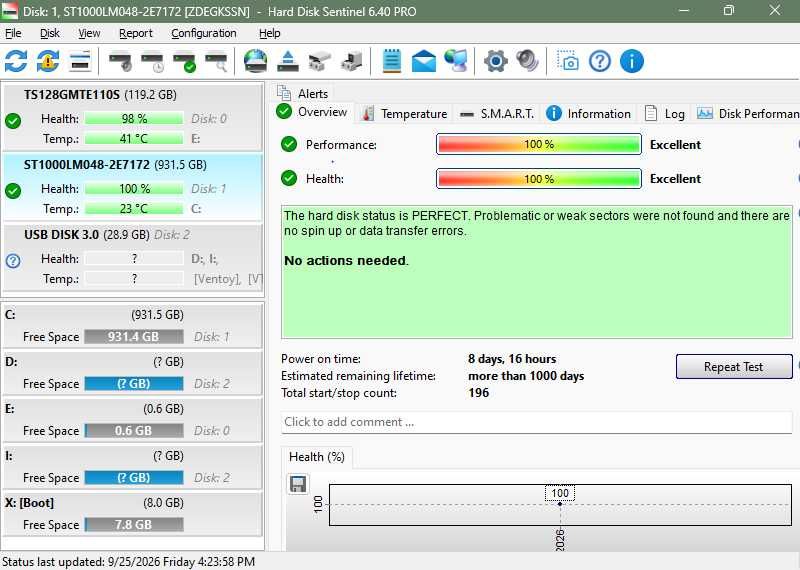Image resolution: width=800 pixels, height=570 pixels.
Task: Click the hard disk icon with gauge badge
Action: coord(120,62)
